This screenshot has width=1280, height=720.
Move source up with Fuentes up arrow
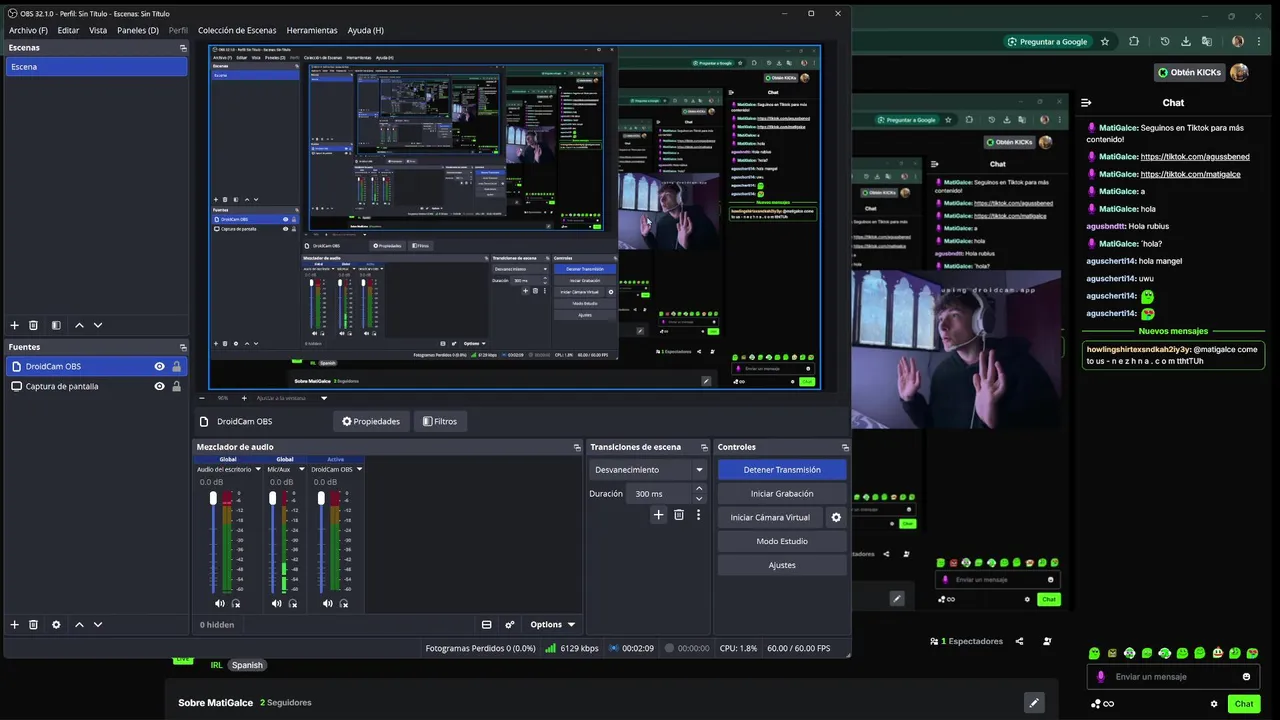(79, 624)
